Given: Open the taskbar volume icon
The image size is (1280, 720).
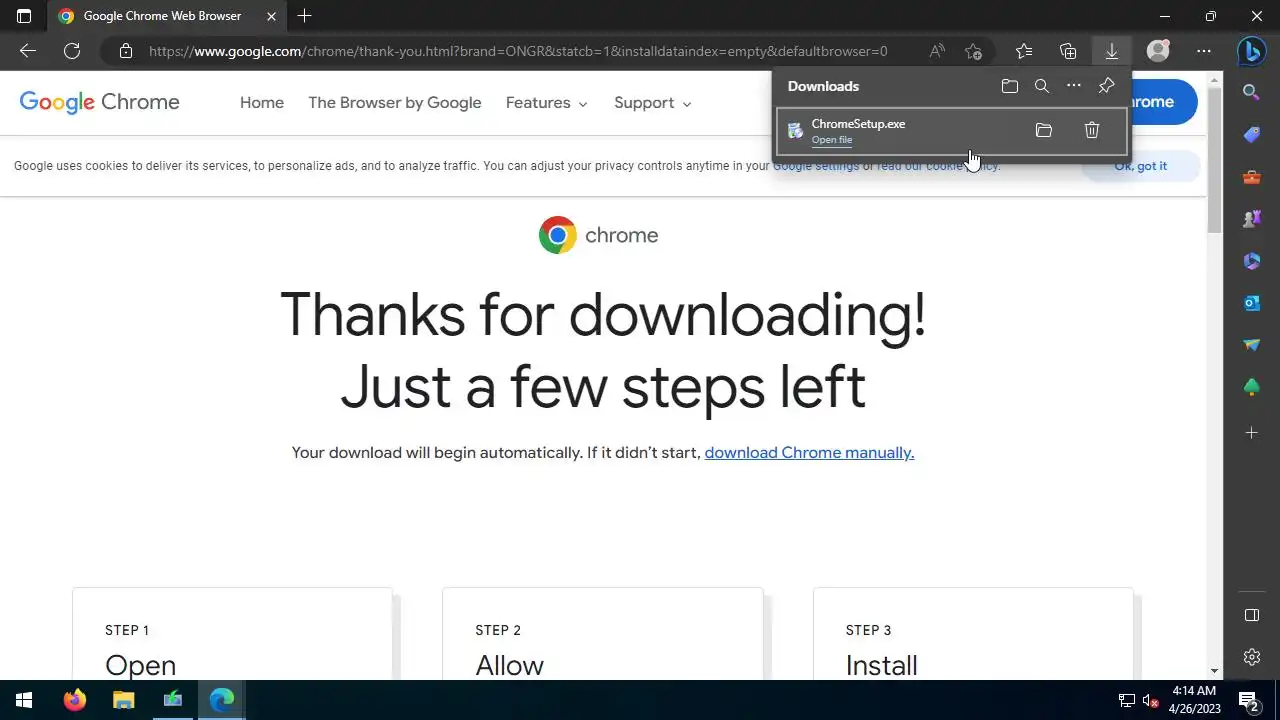Looking at the screenshot, I should (x=1150, y=700).
